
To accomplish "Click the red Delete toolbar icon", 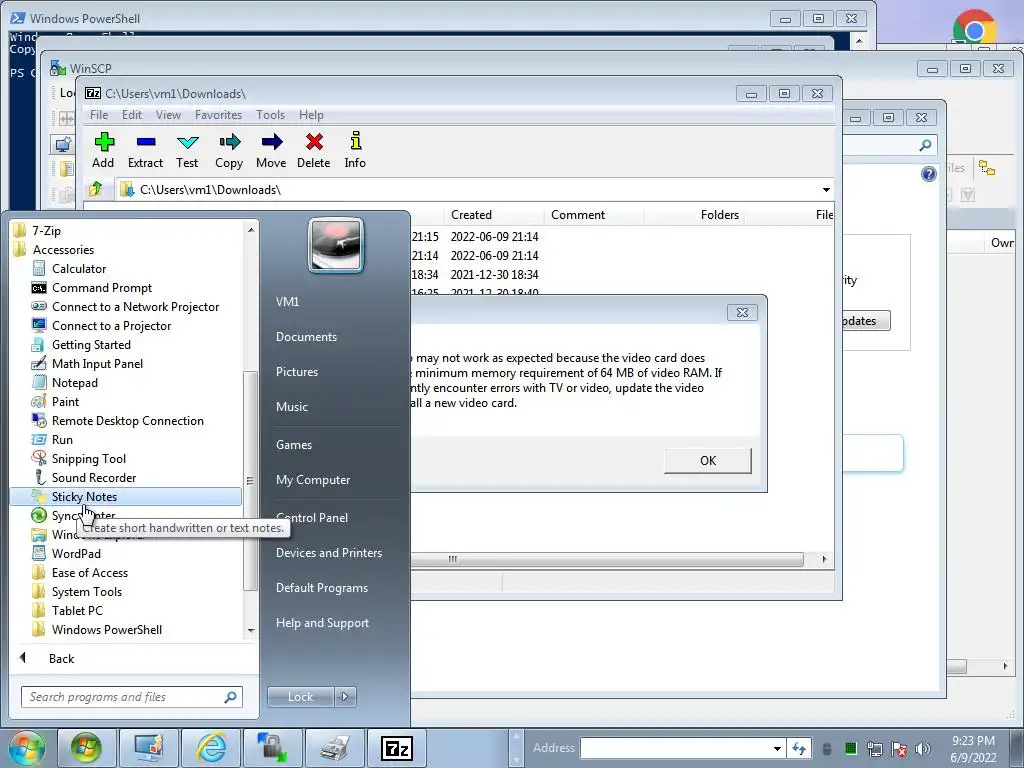I will coord(313,150).
